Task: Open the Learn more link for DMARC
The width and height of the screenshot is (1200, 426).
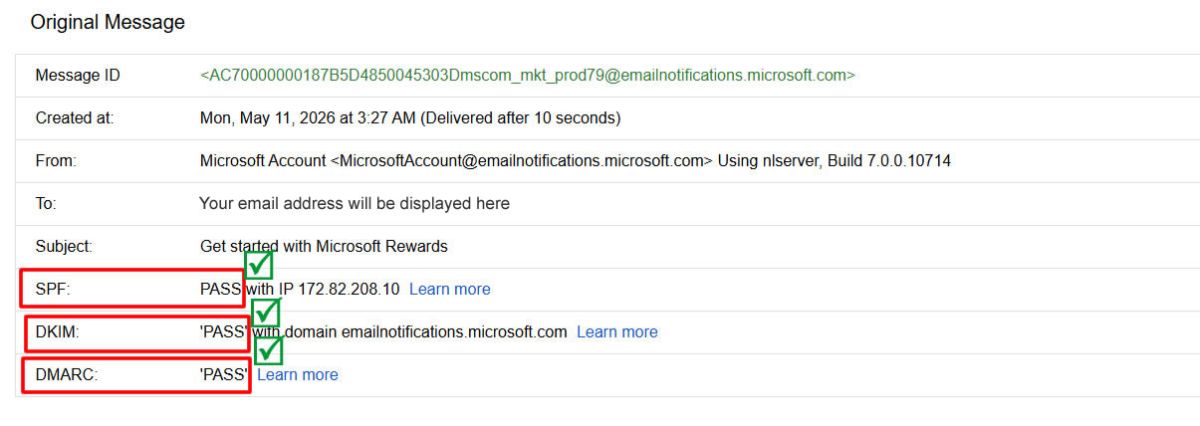Action: (298, 375)
